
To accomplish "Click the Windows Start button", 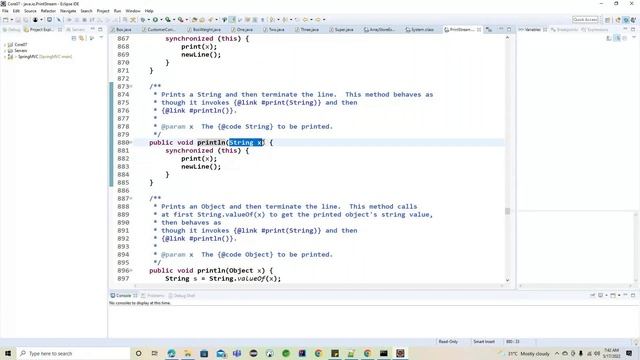I will (8, 353).
